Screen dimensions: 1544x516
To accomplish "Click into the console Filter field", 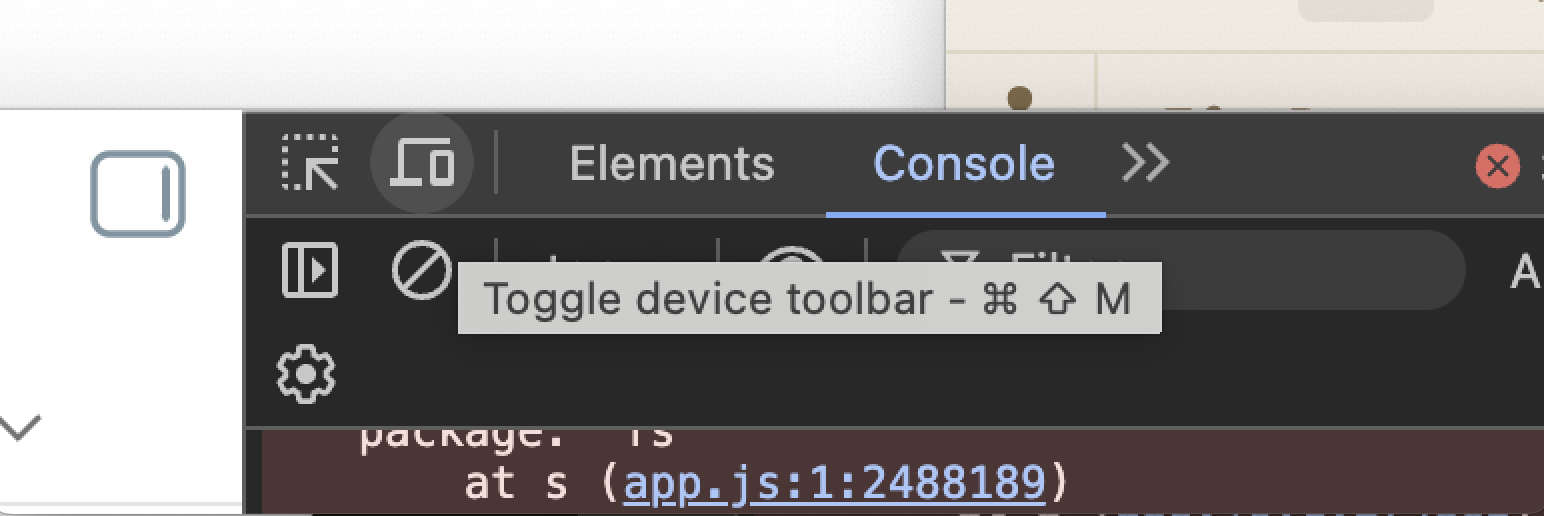I will pos(1180,269).
